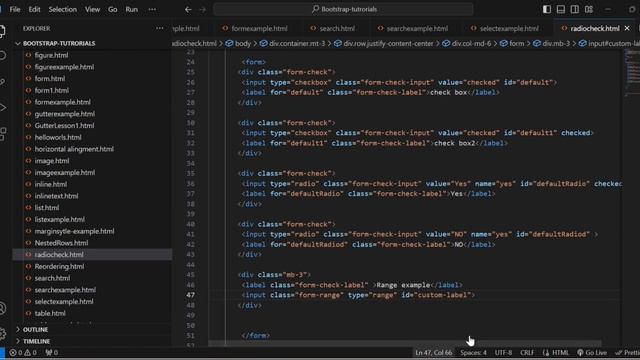Open the View menu
Viewport: 640px width, 360px height.
click(x=92, y=9)
